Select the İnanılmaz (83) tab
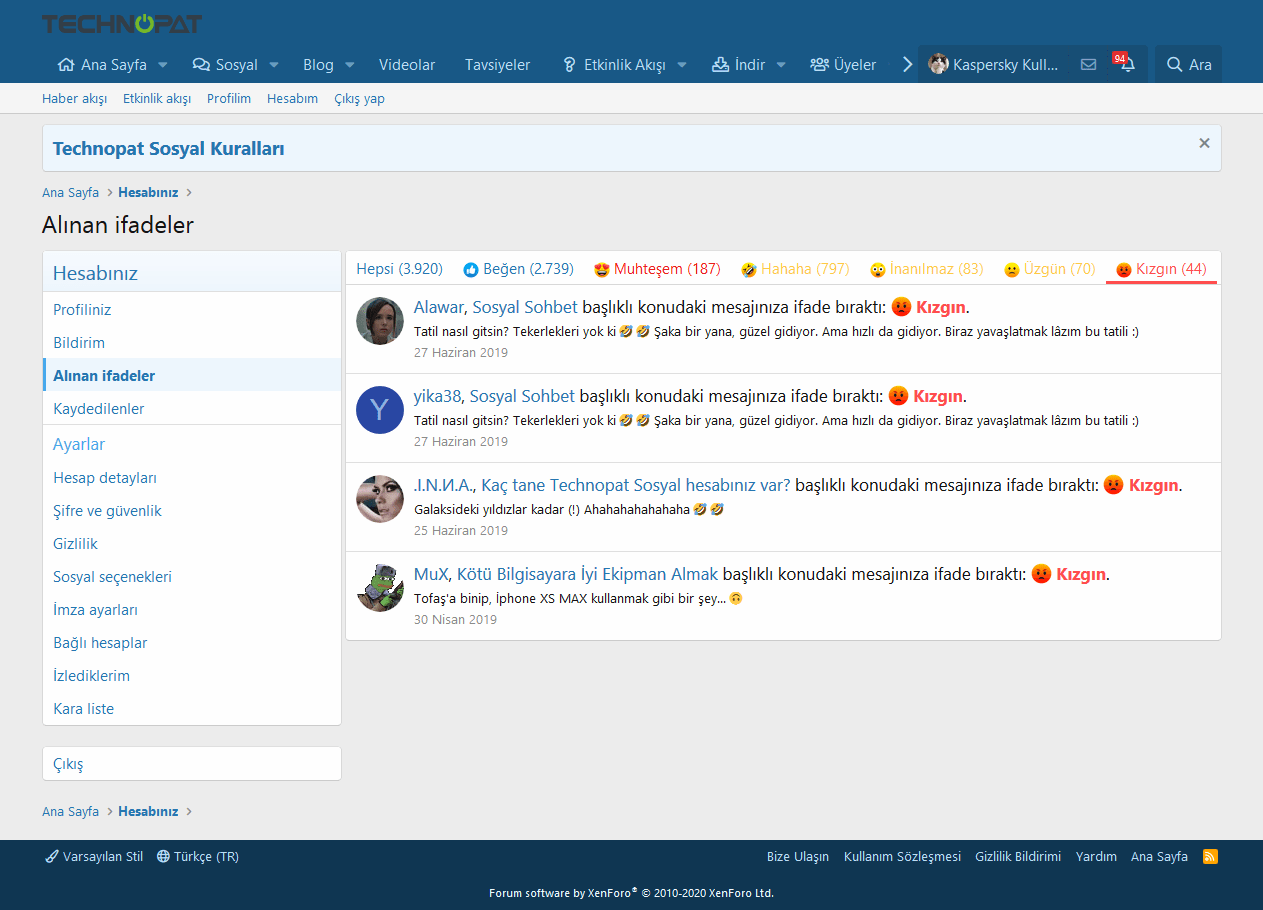1263x910 pixels. (927, 269)
